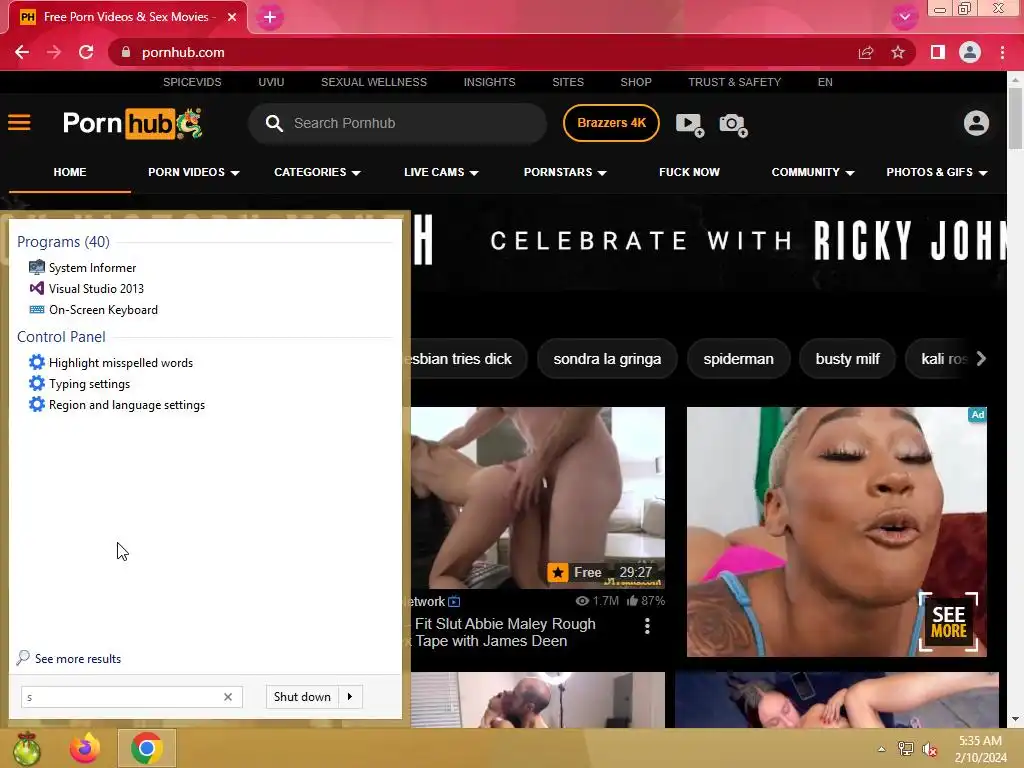
Task: Select the spiderman tag pill
Action: pyautogui.click(x=739, y=359)
